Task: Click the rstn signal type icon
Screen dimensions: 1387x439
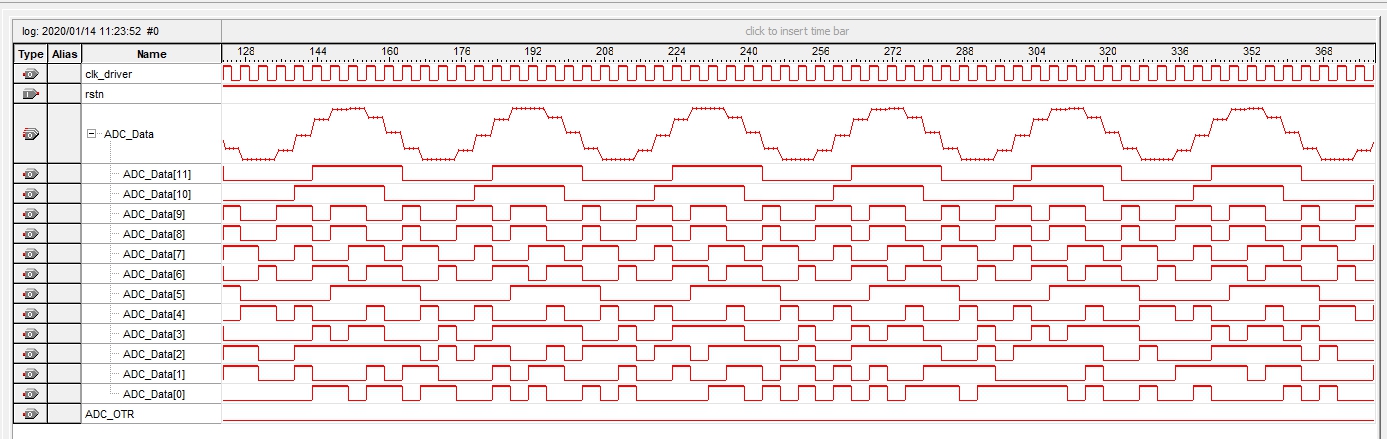Action: (30, 94)
